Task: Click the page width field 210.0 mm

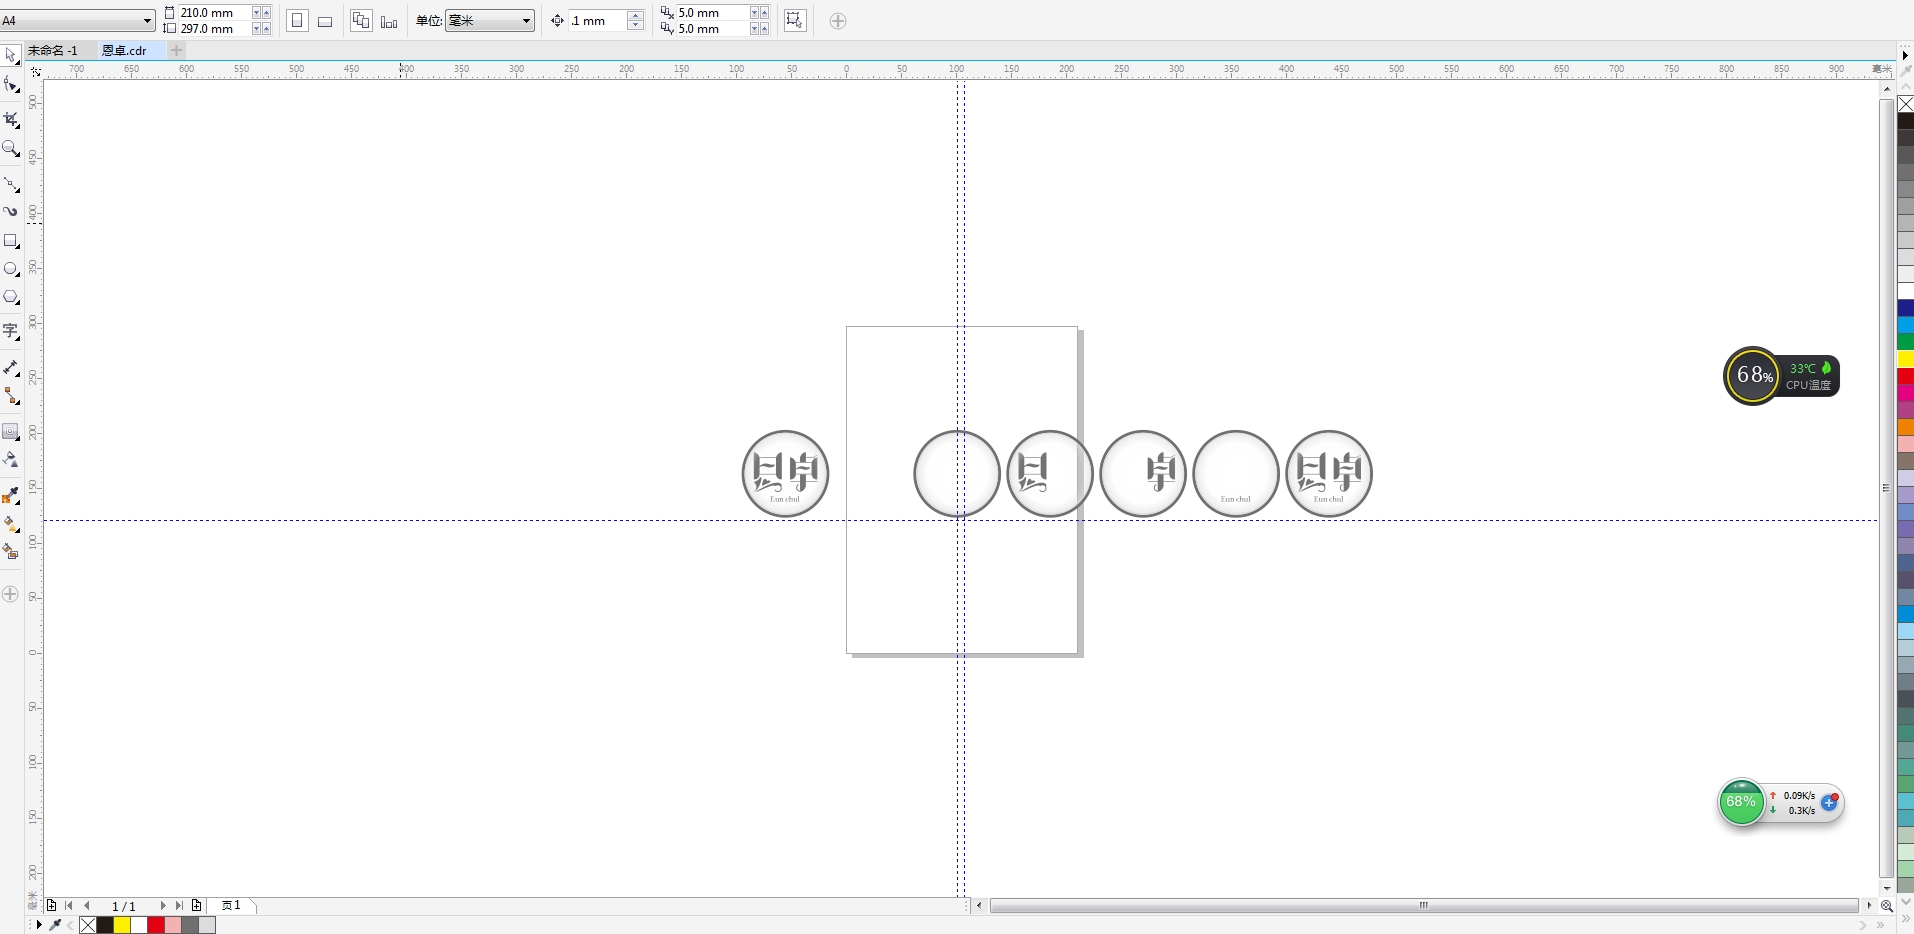Action: pyautogui.click(x=214, y=13)
